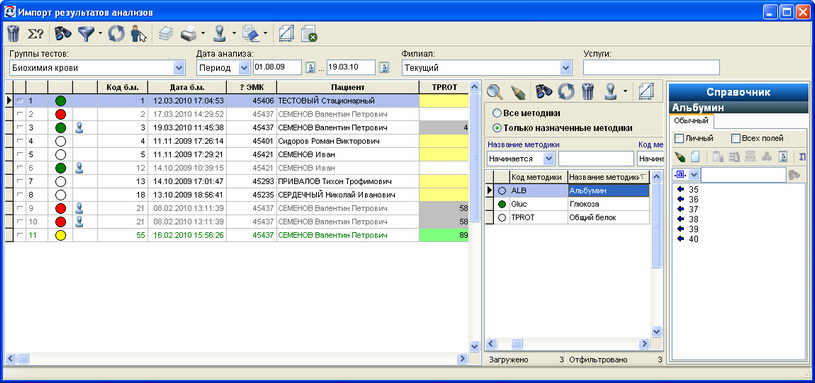Open the 'Начинается' filter dropdown for Название методики

(549, 158)
